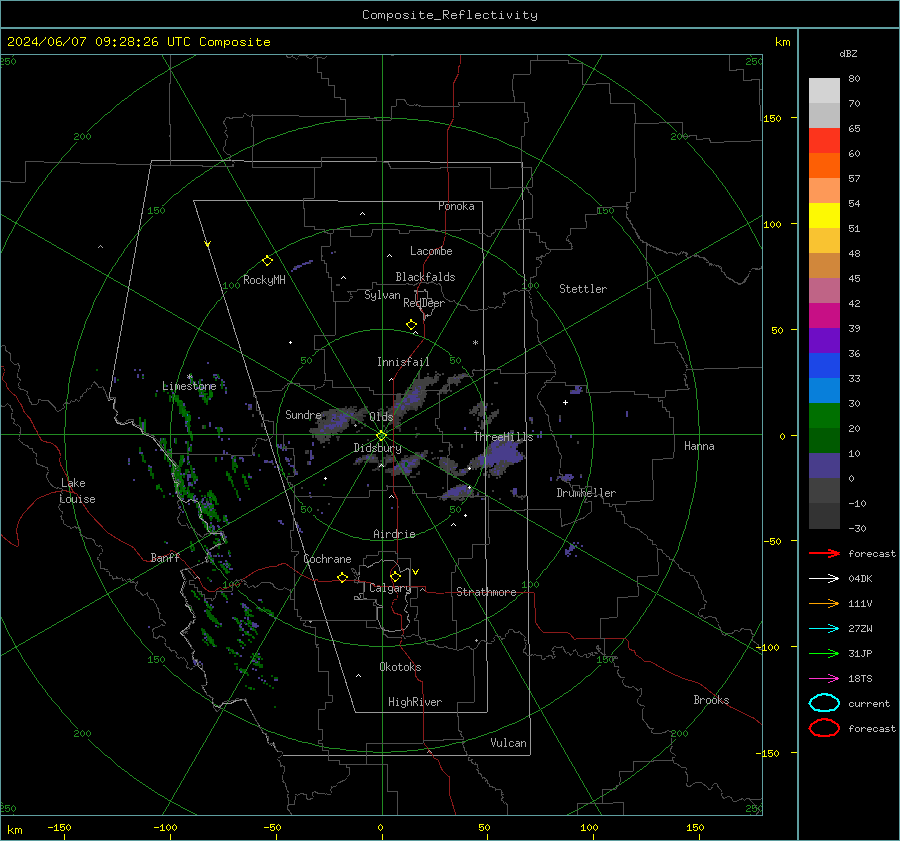The image size is (900, 841).
Task: Click the green 31JP arrow icon
Action: click(x=824, y=653)
